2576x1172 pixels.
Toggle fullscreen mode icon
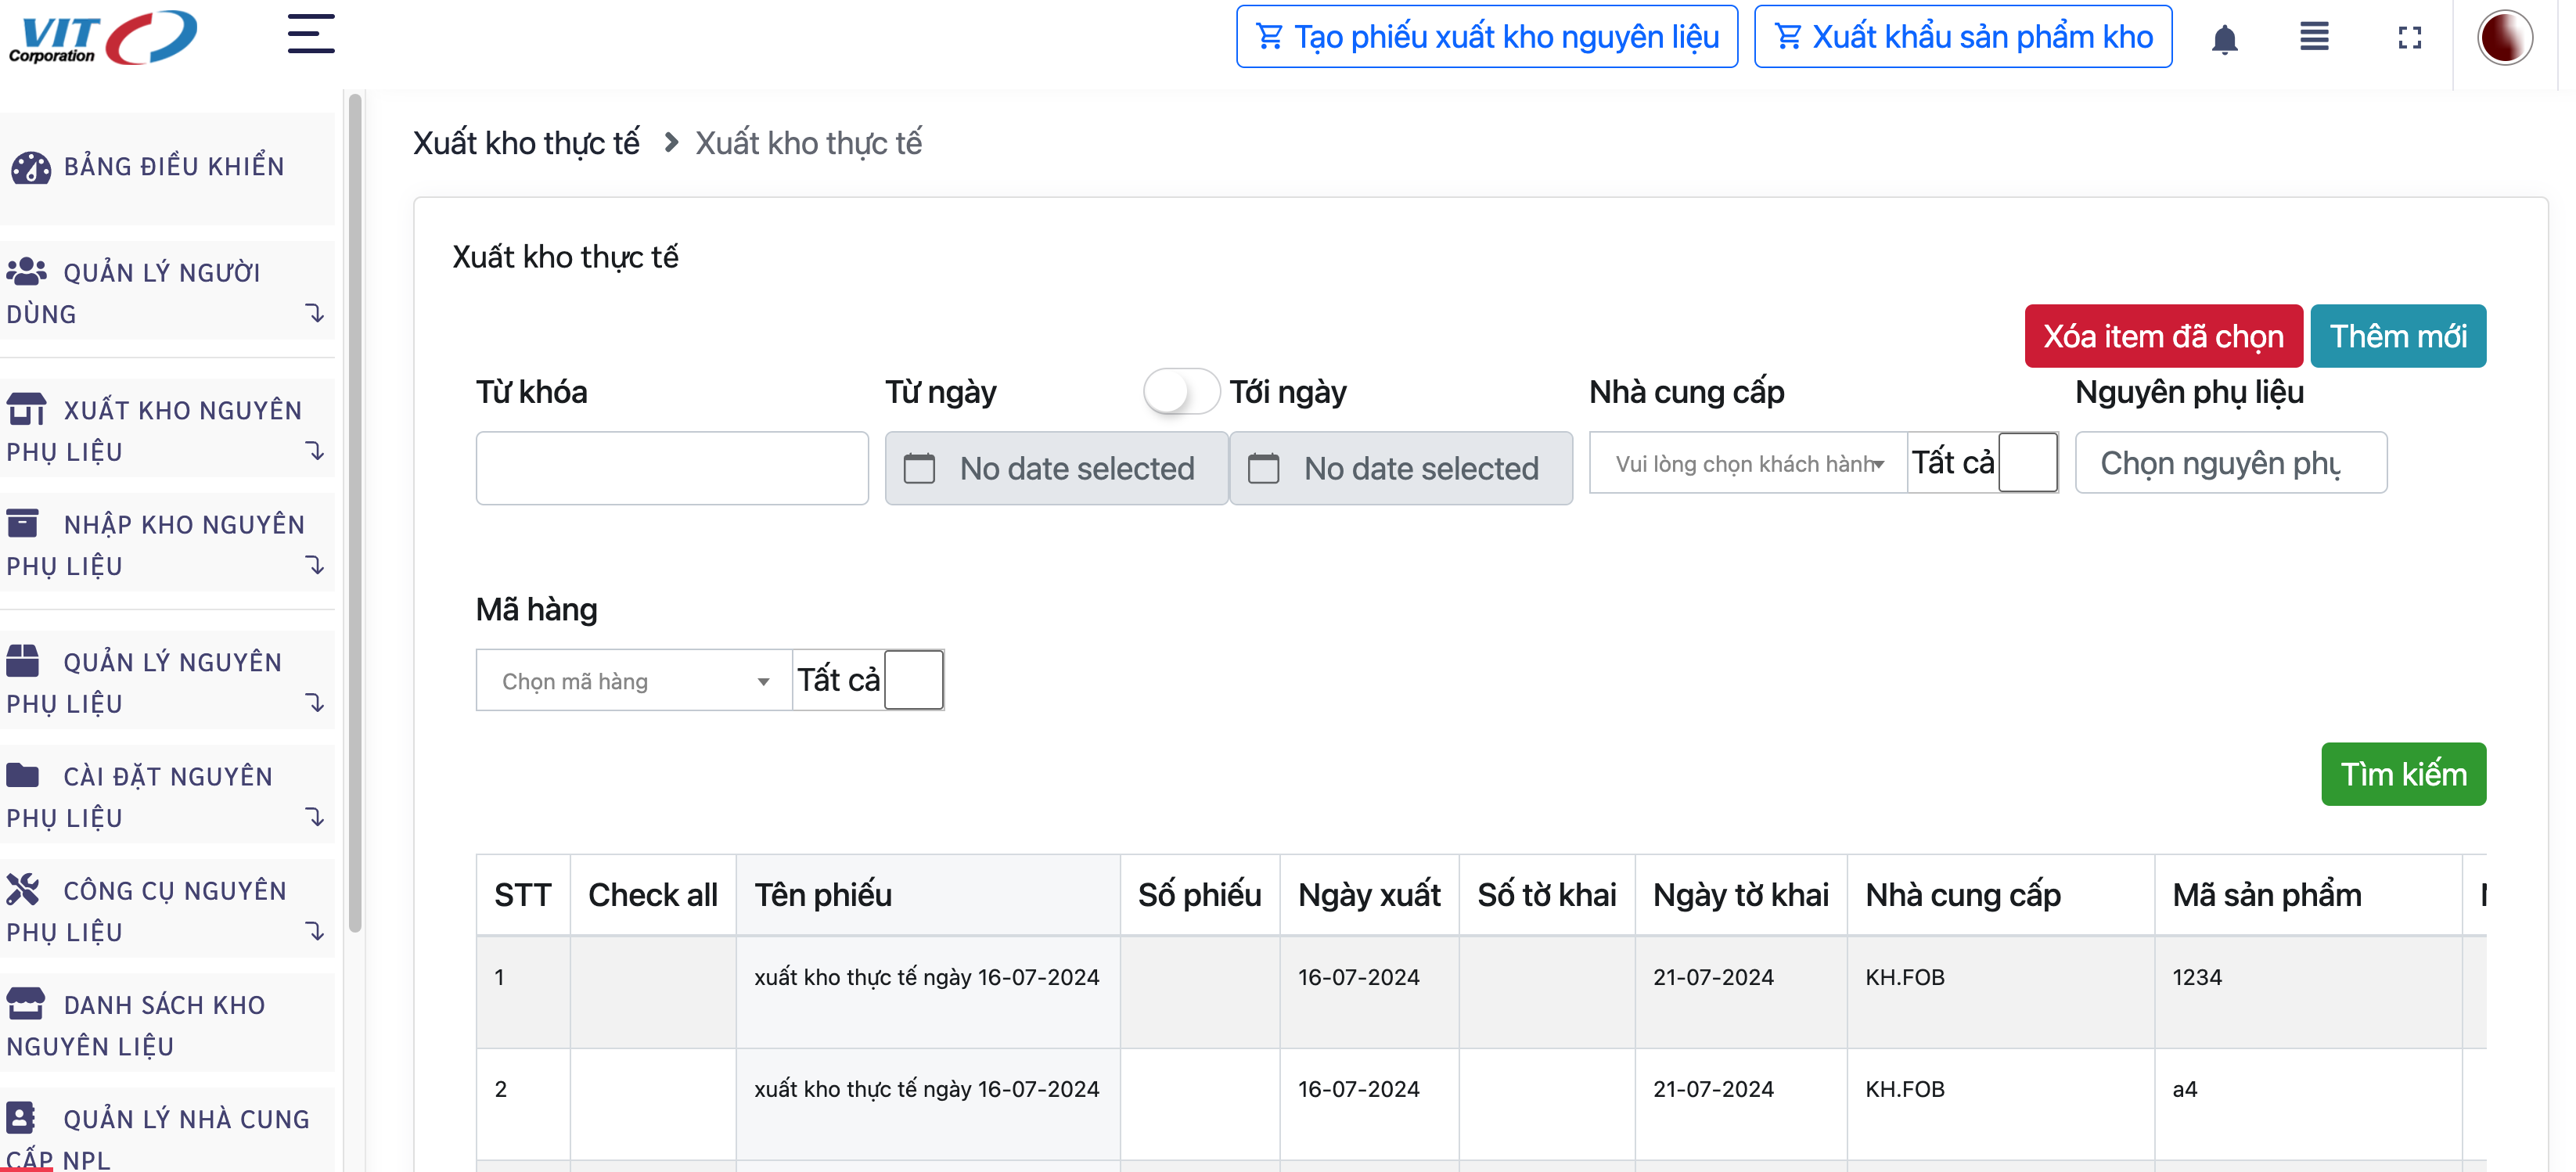2410,38
